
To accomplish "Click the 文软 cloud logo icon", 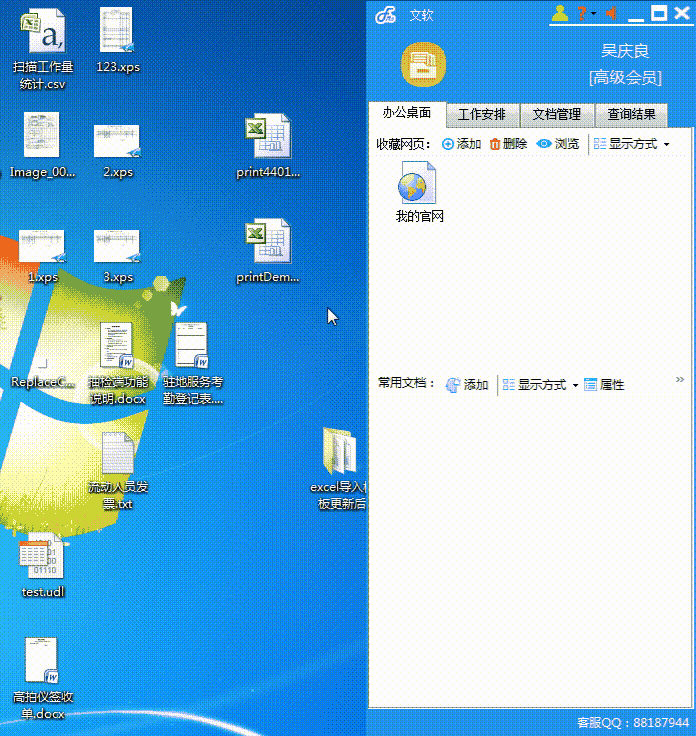I will coord(386,15).
